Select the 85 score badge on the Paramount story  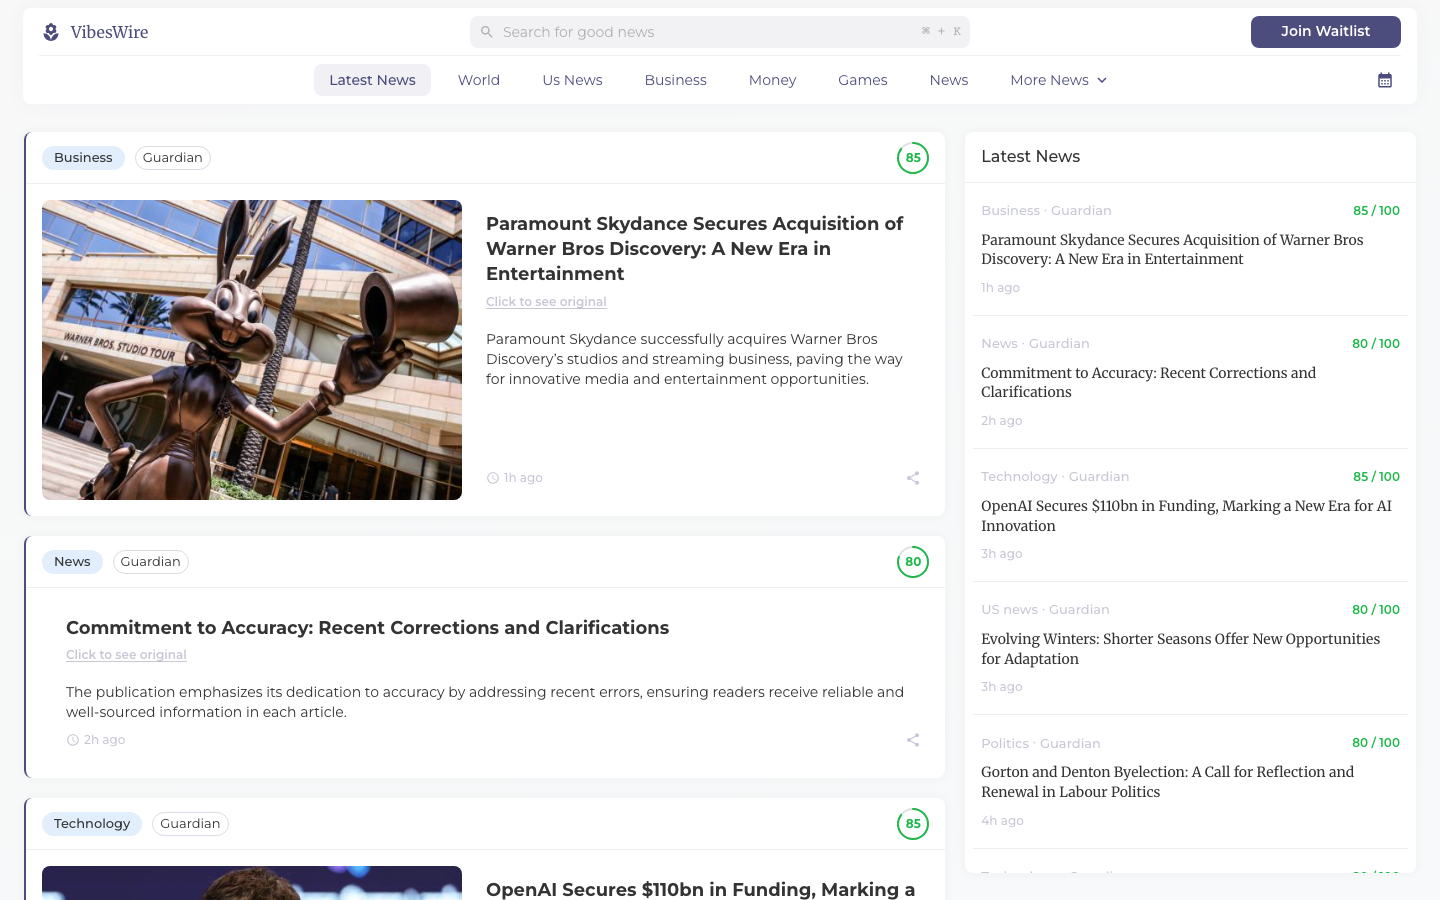click(912, 157)
